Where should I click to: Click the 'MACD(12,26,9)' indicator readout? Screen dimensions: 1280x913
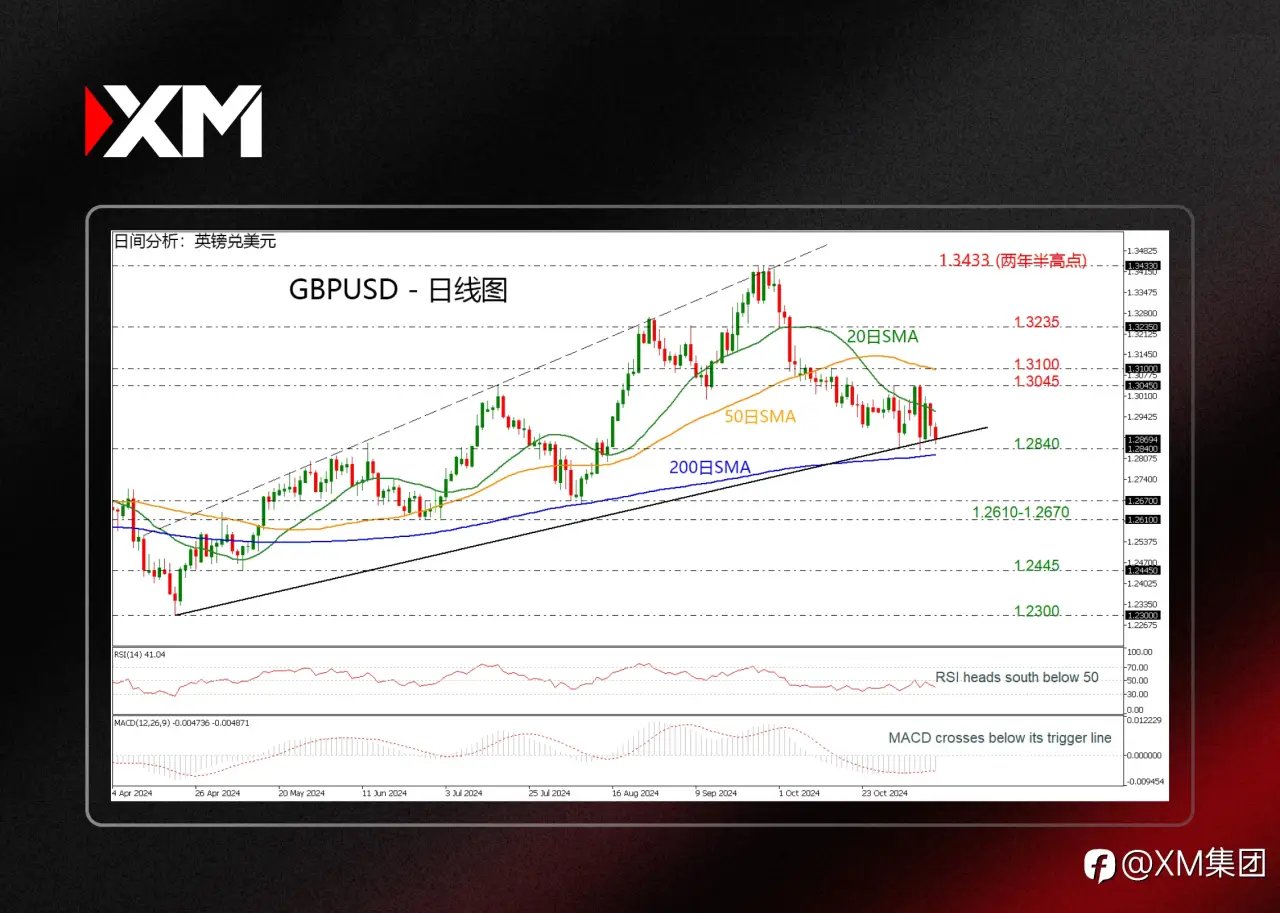pos(182,722)
